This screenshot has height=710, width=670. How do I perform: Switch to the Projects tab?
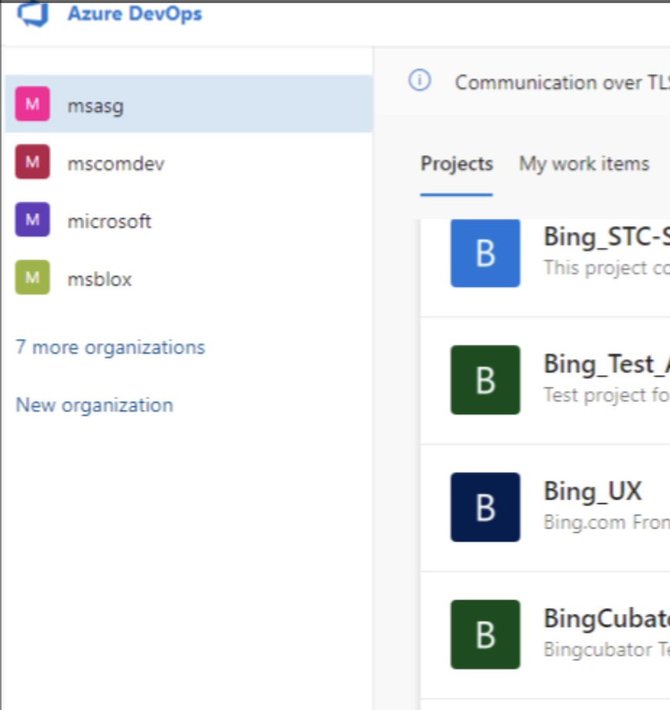click(456, 164)
